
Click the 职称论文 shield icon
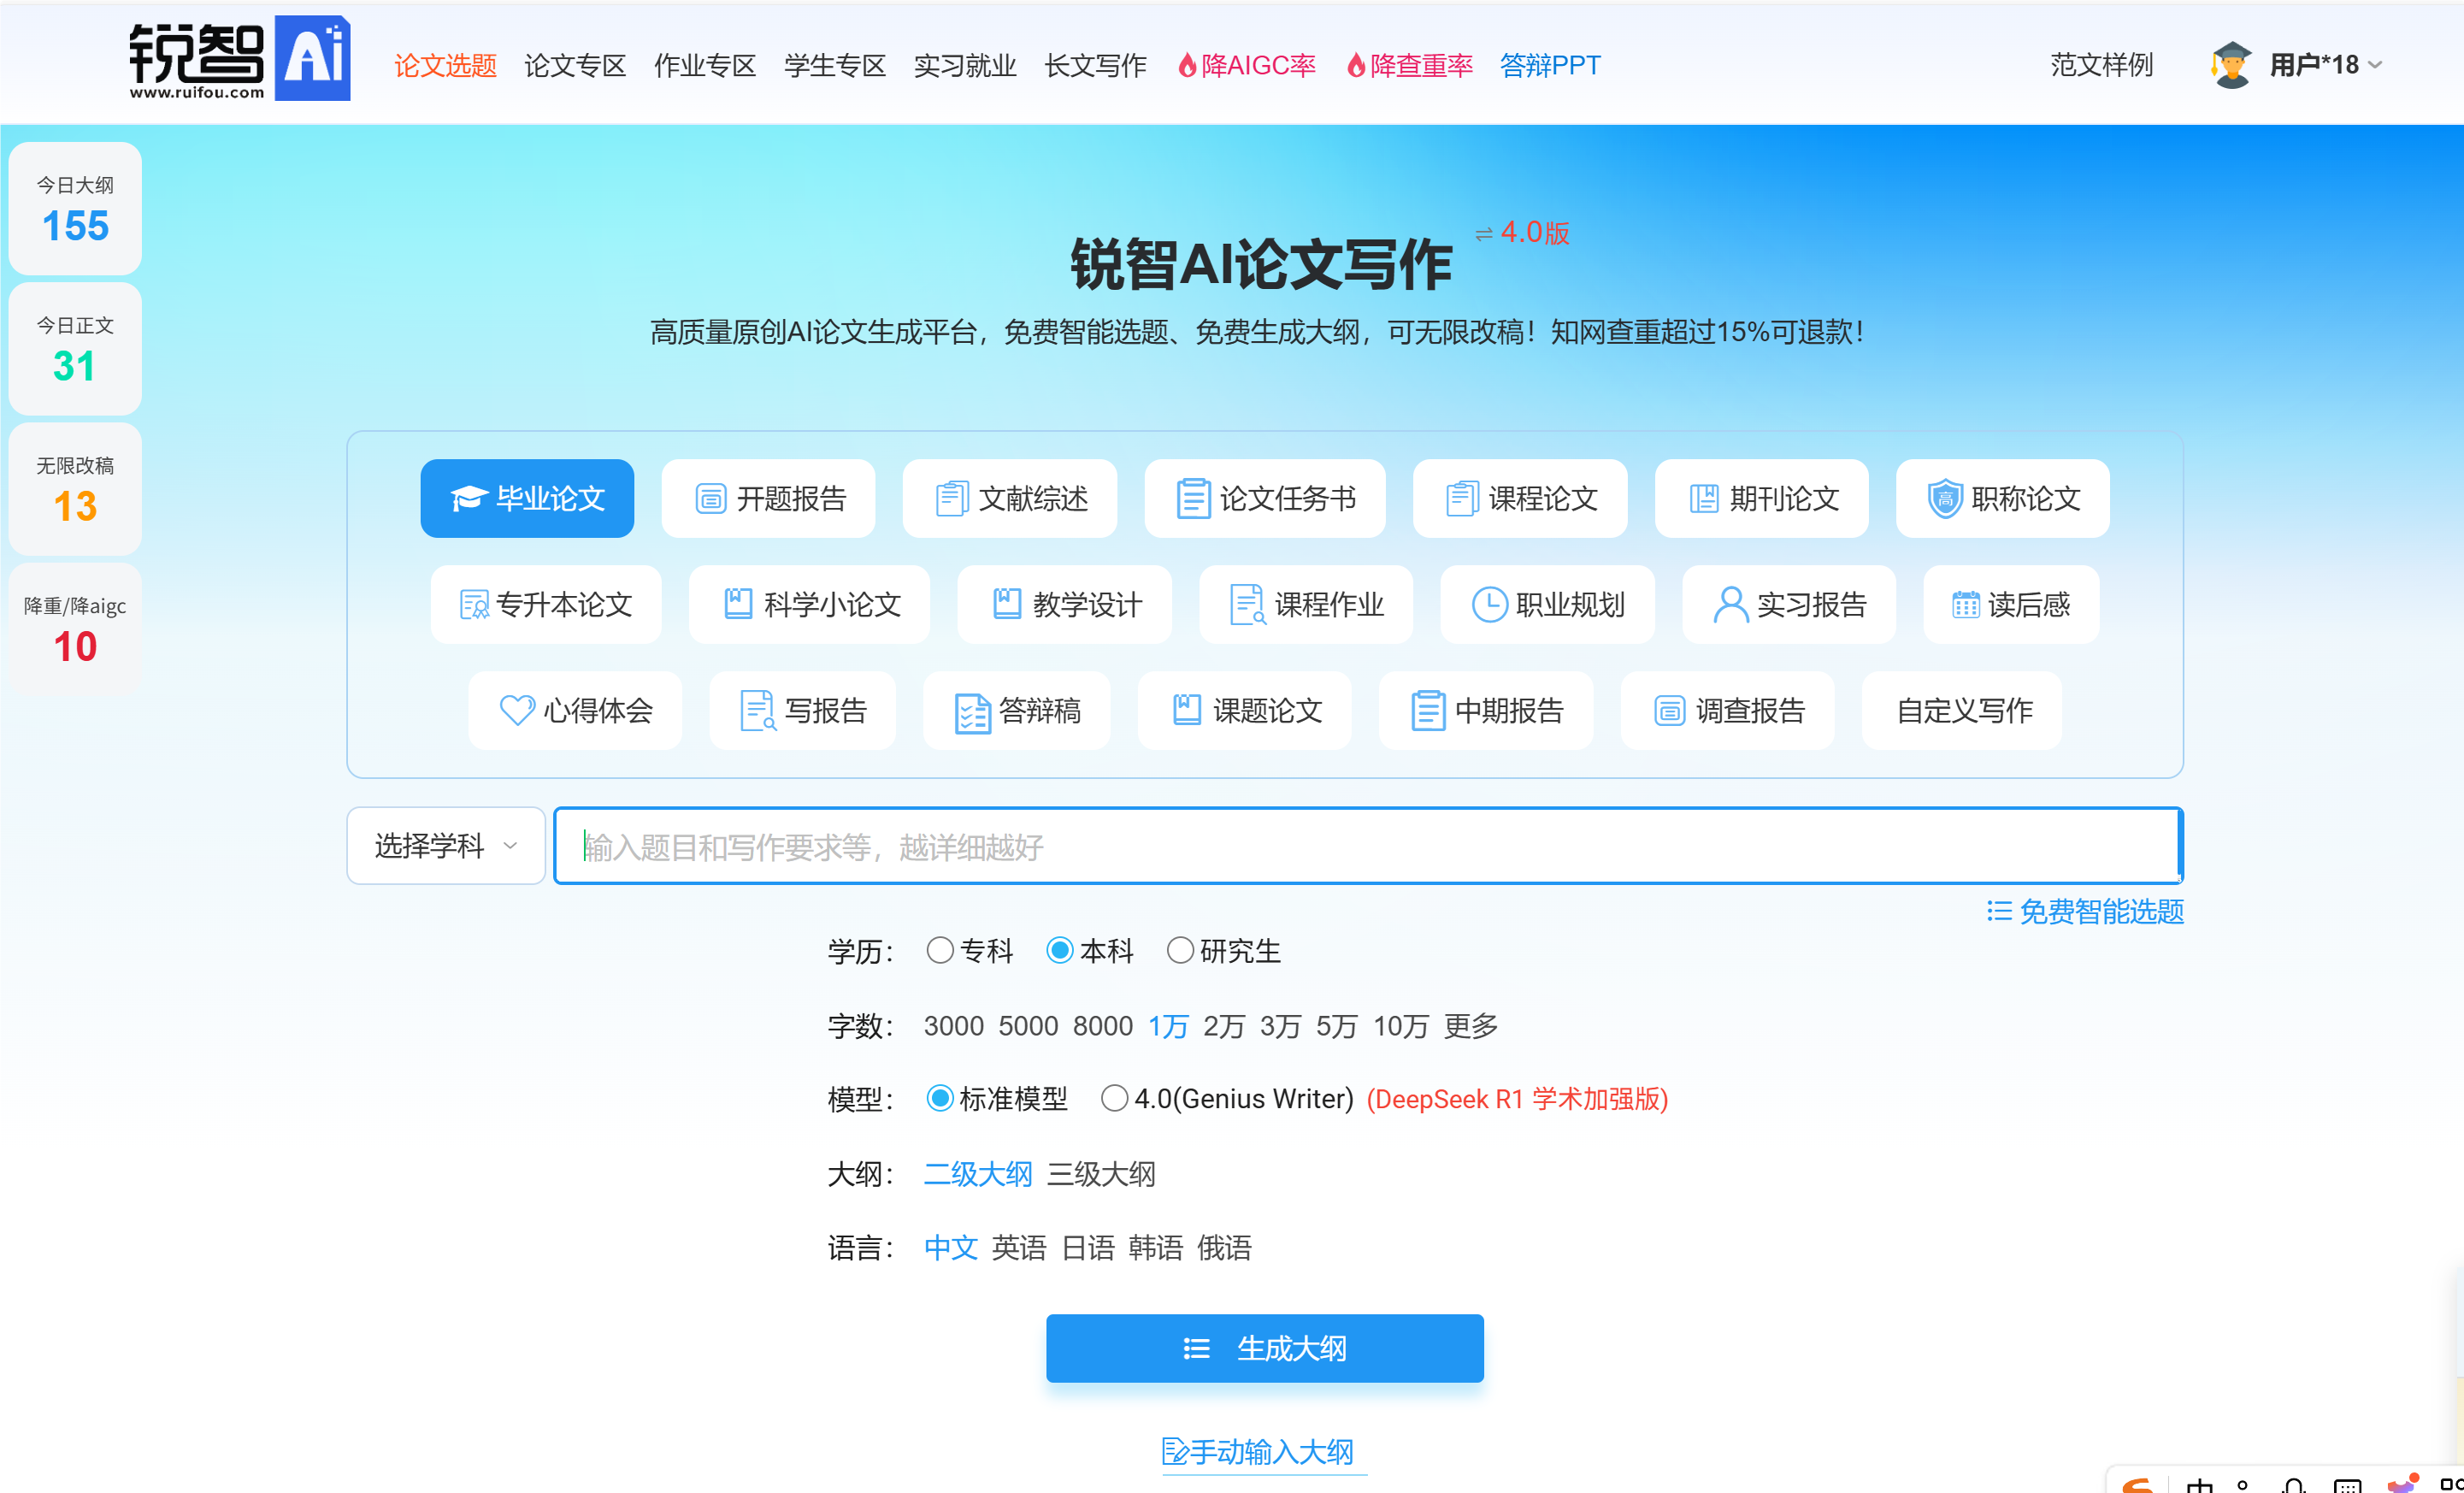pyautogui.click(x=1945, y=498)
